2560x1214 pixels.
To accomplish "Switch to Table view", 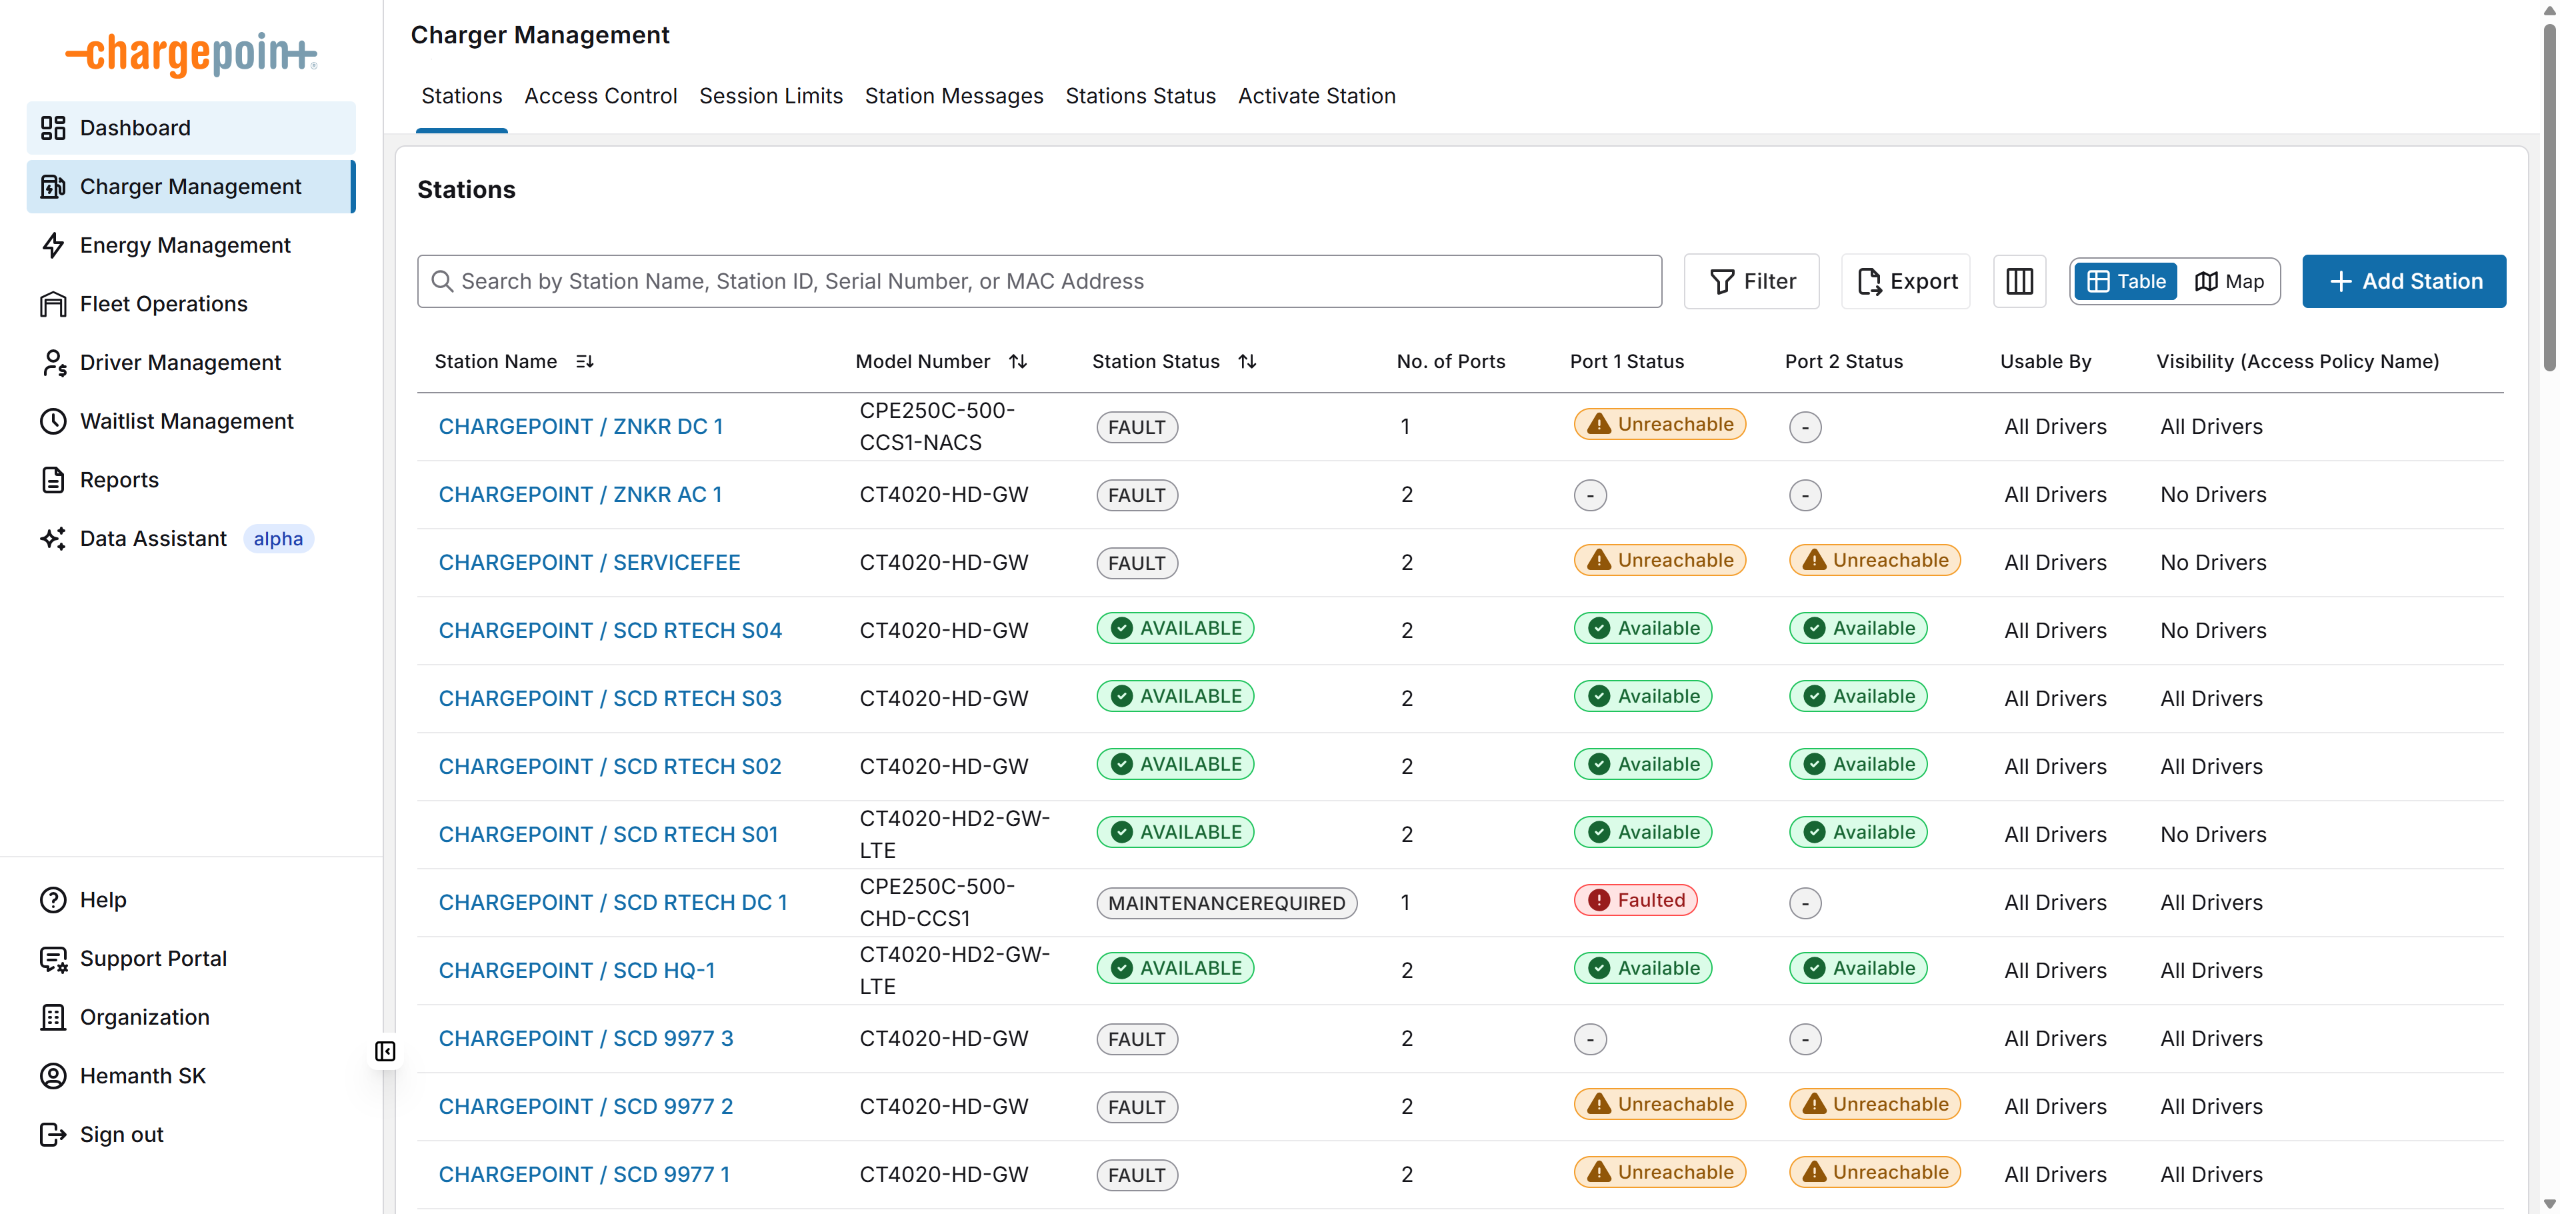I will tap(2126, 281).
